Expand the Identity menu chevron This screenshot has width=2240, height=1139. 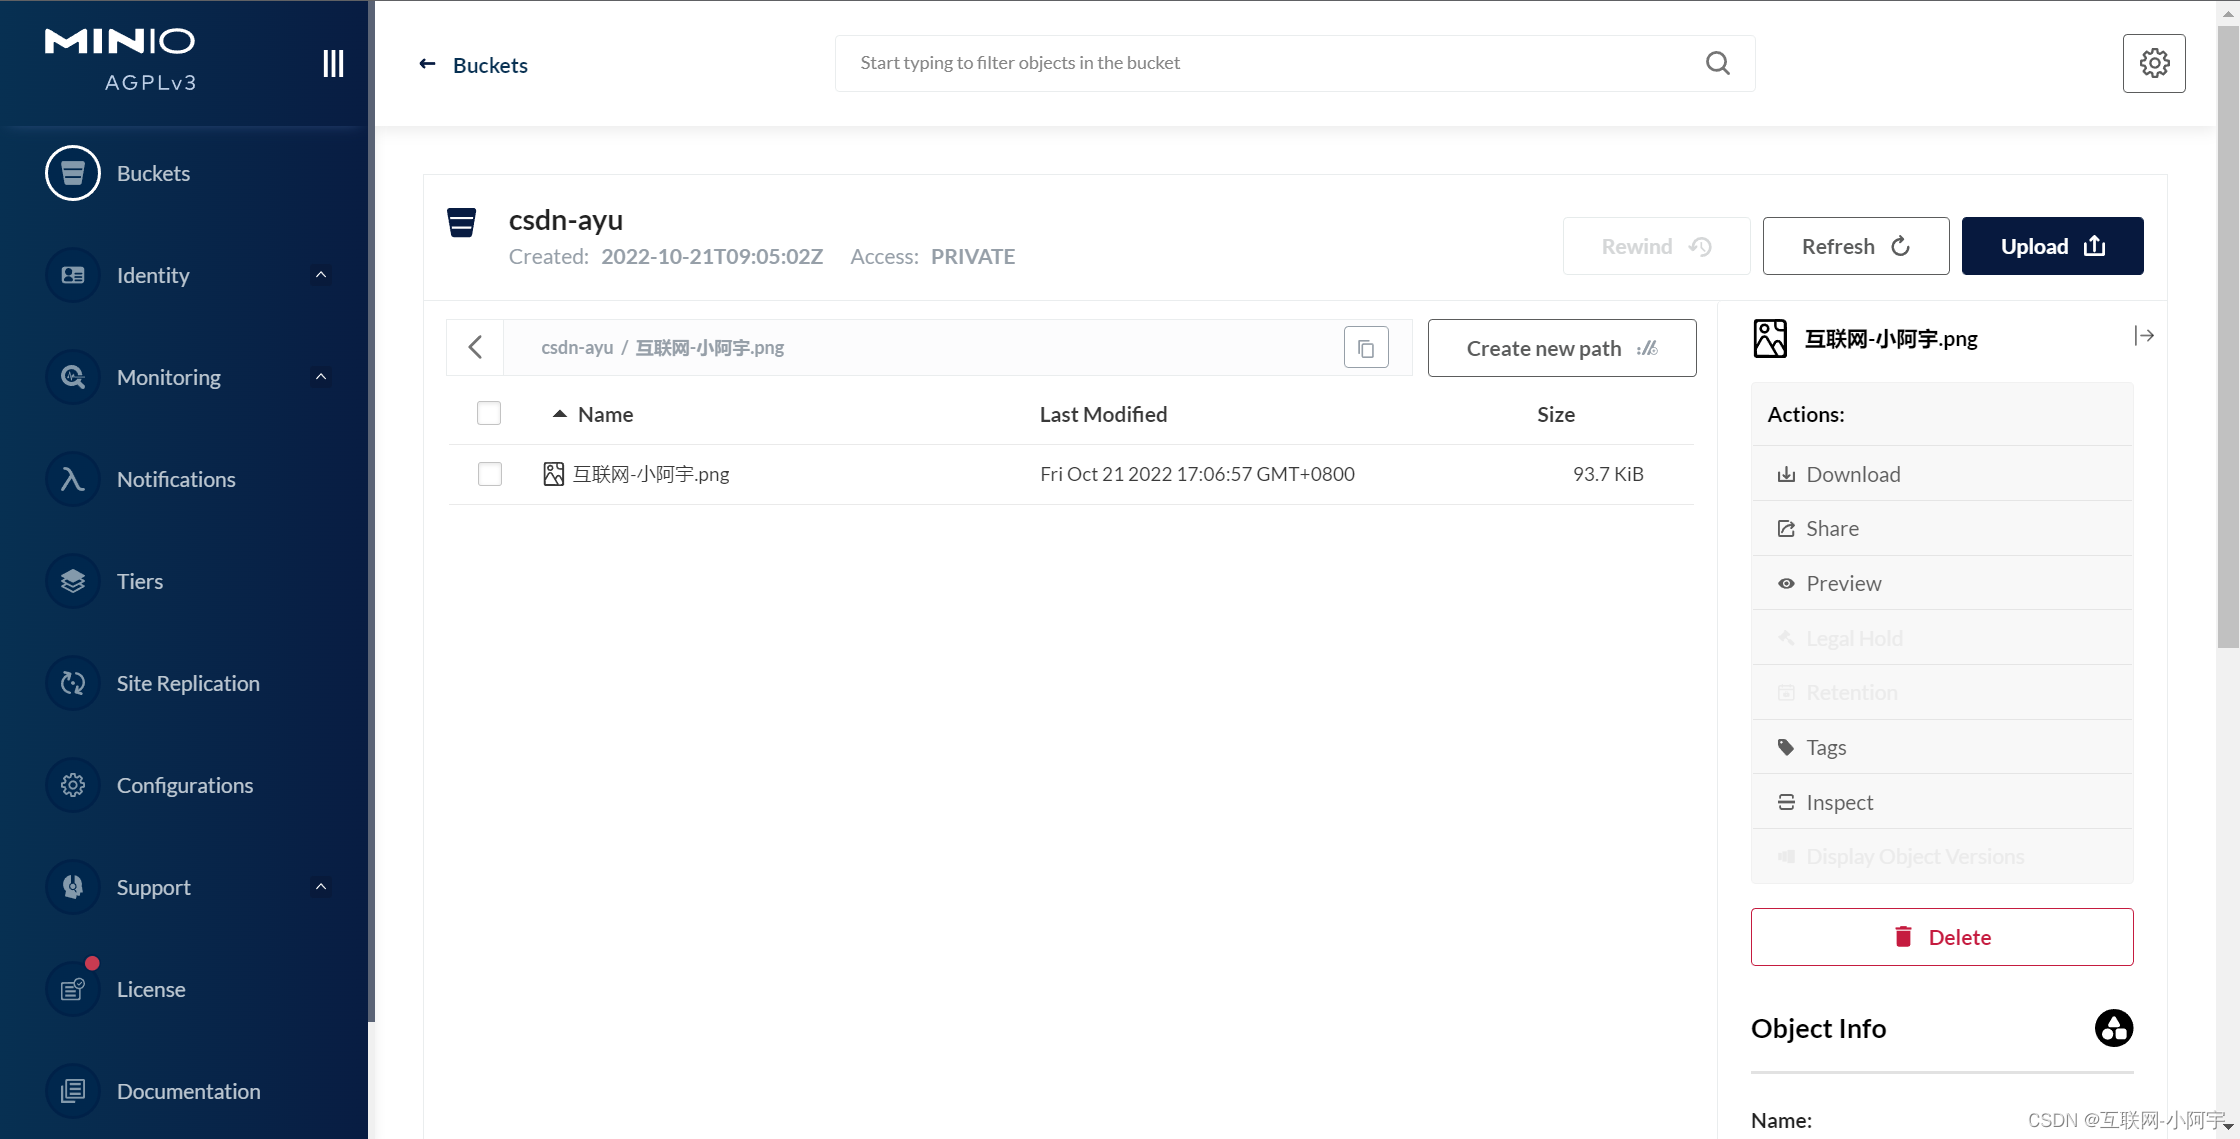click(x=321, y=275)
